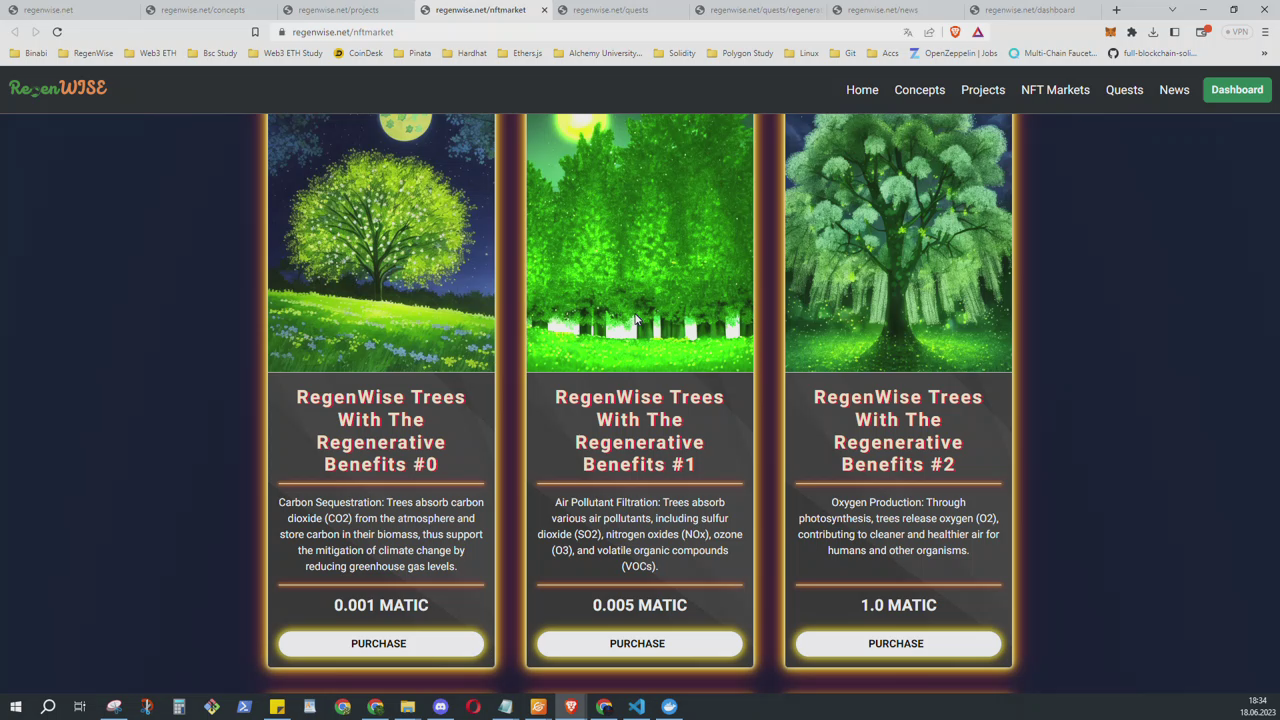Open Discord from the taskbar
Screen dimensions: 1280x720
tap(440, 707)
